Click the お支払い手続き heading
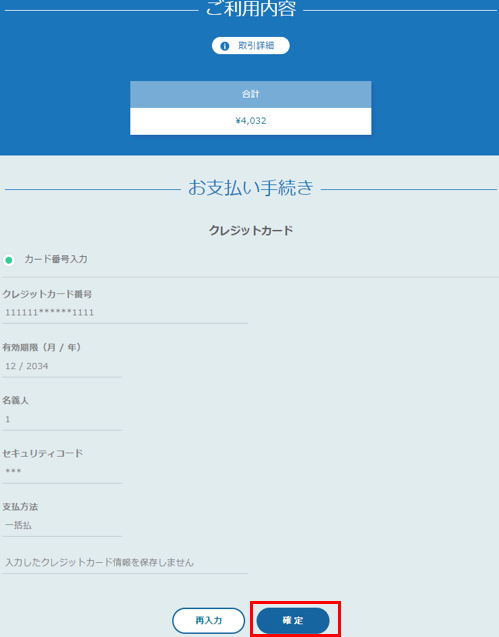499x637 pixels. click(x=251, y=188)
